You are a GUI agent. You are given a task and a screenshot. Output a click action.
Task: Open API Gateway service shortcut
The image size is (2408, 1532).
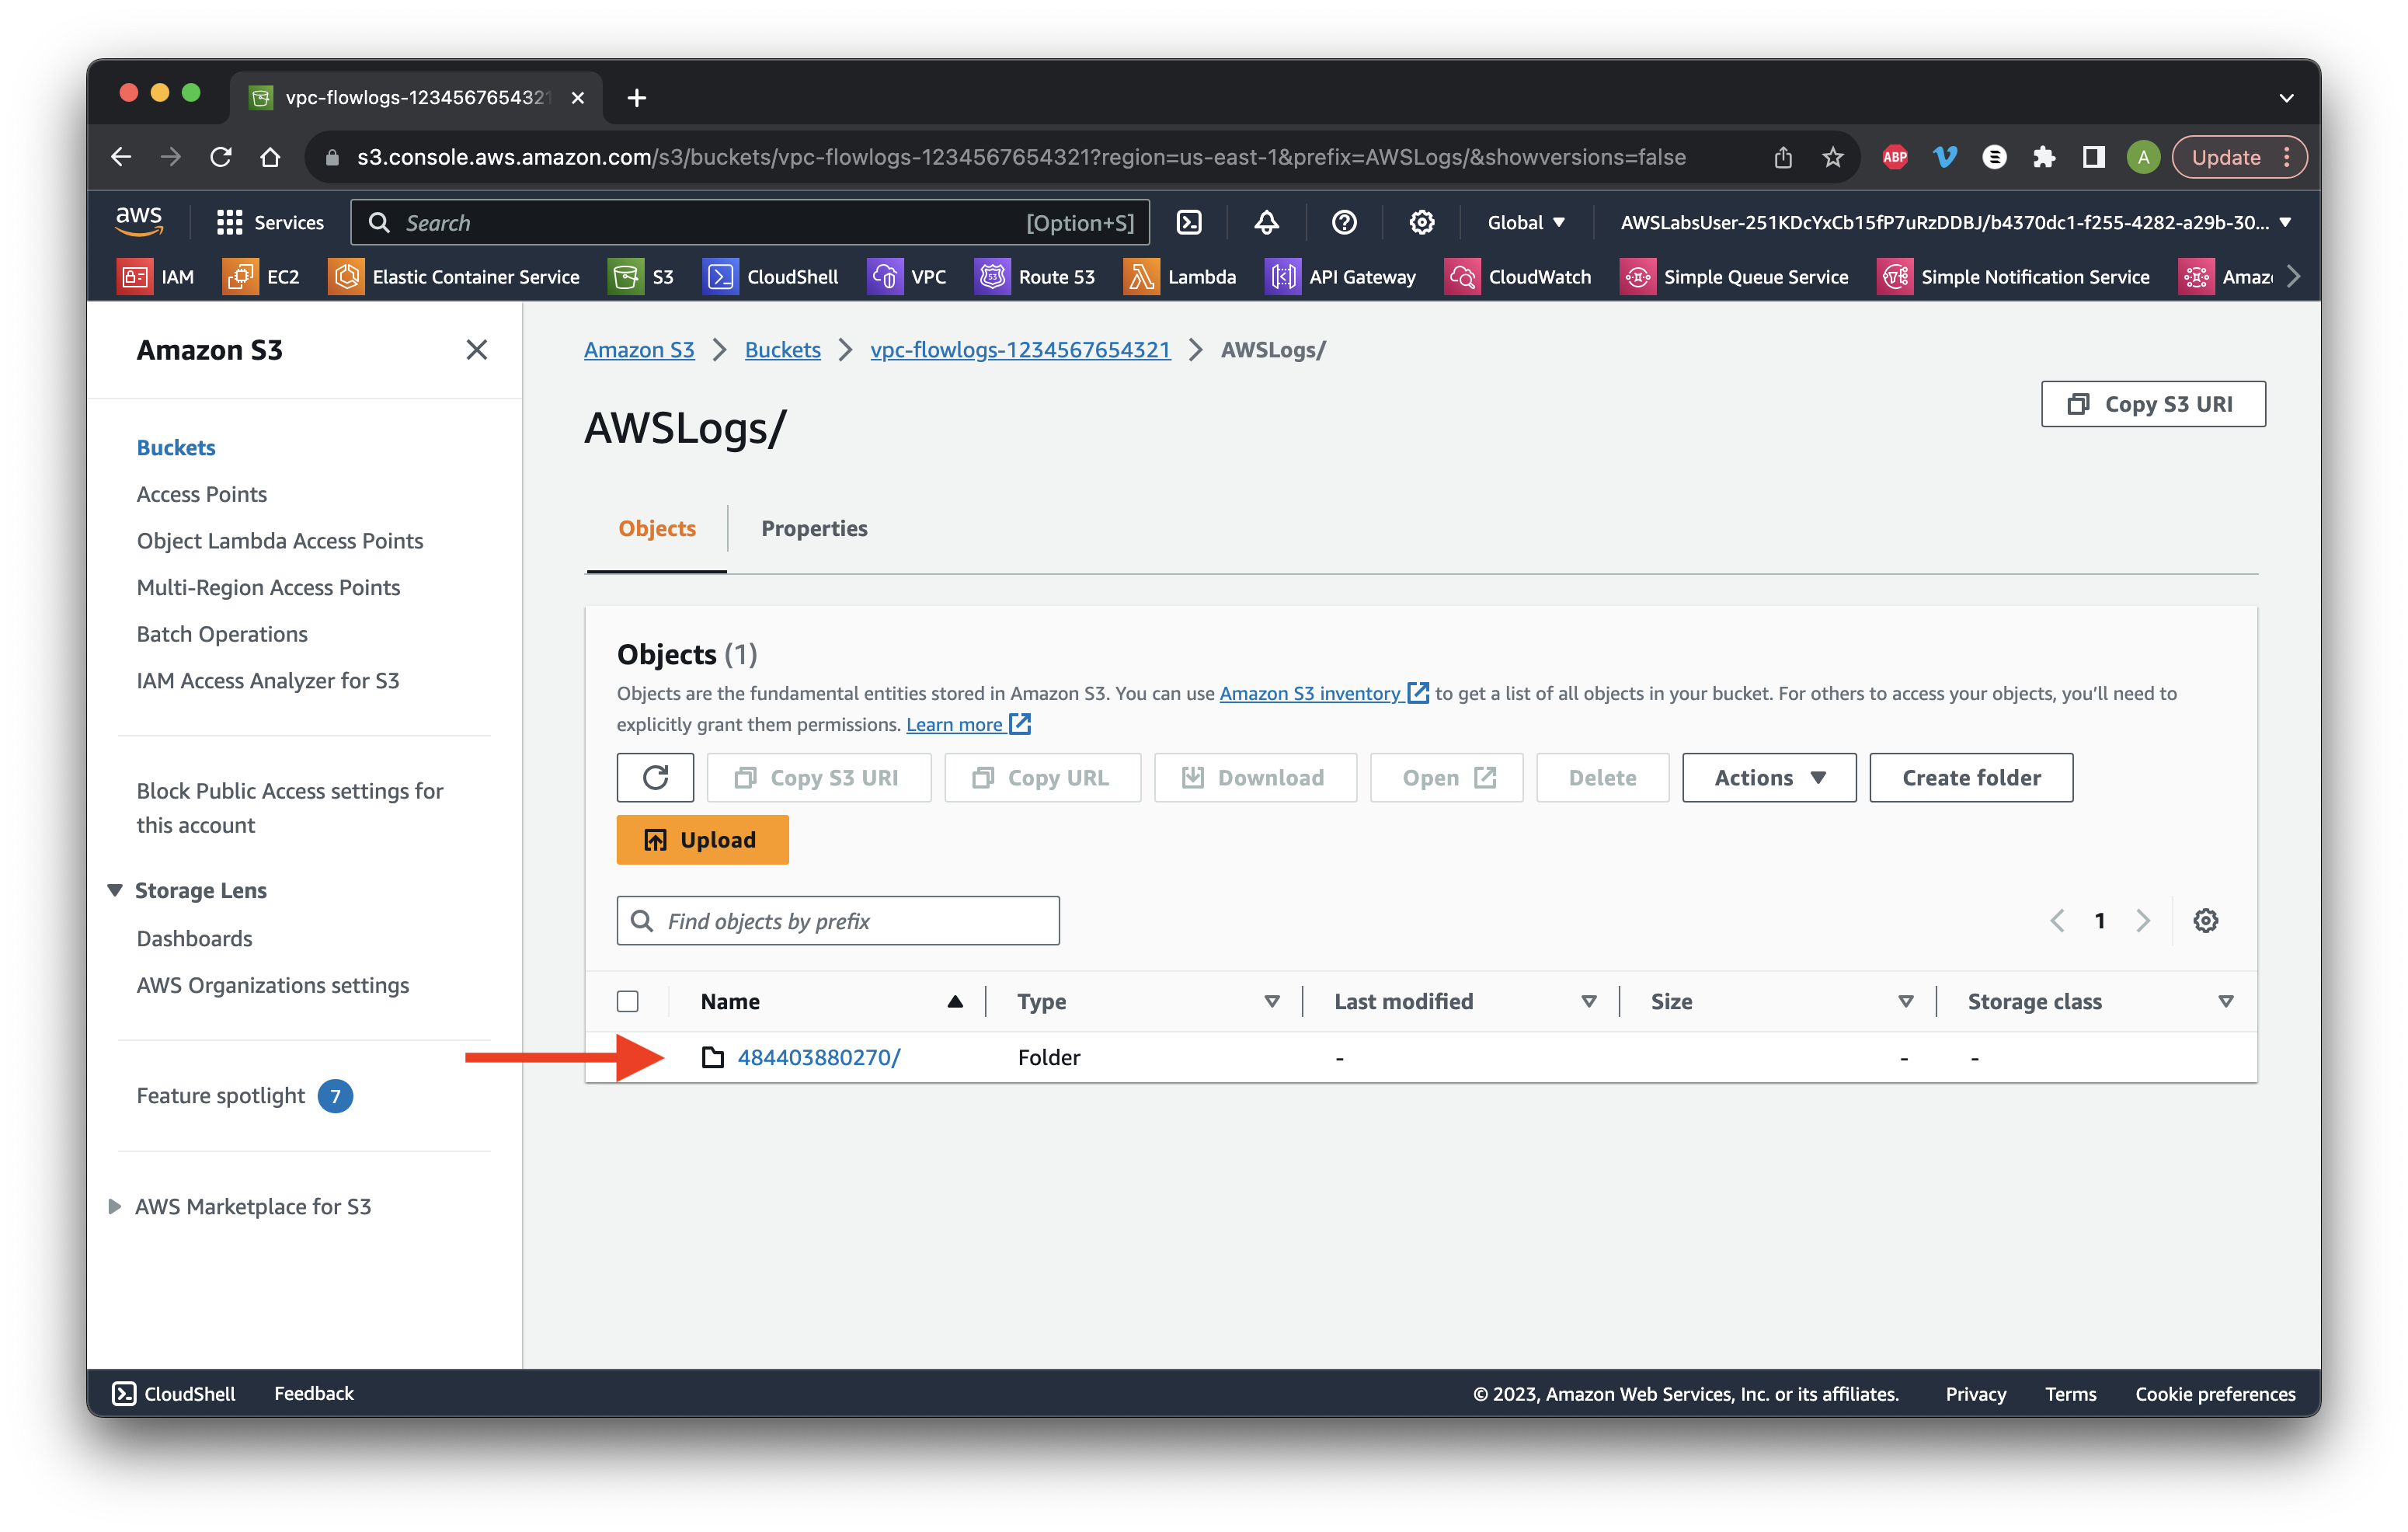click(1341, 277)
